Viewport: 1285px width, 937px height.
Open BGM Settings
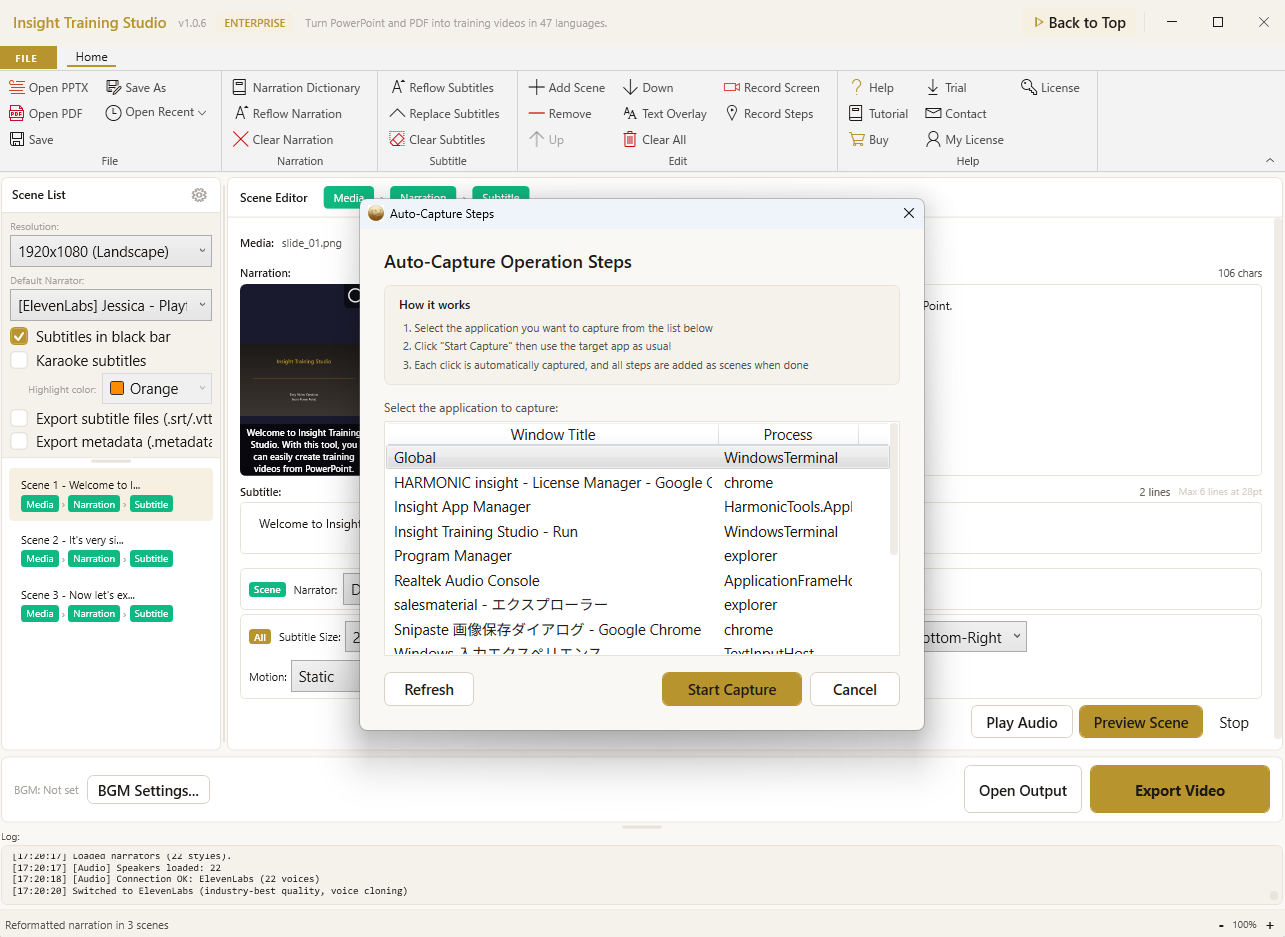click(x=148, y=790)
